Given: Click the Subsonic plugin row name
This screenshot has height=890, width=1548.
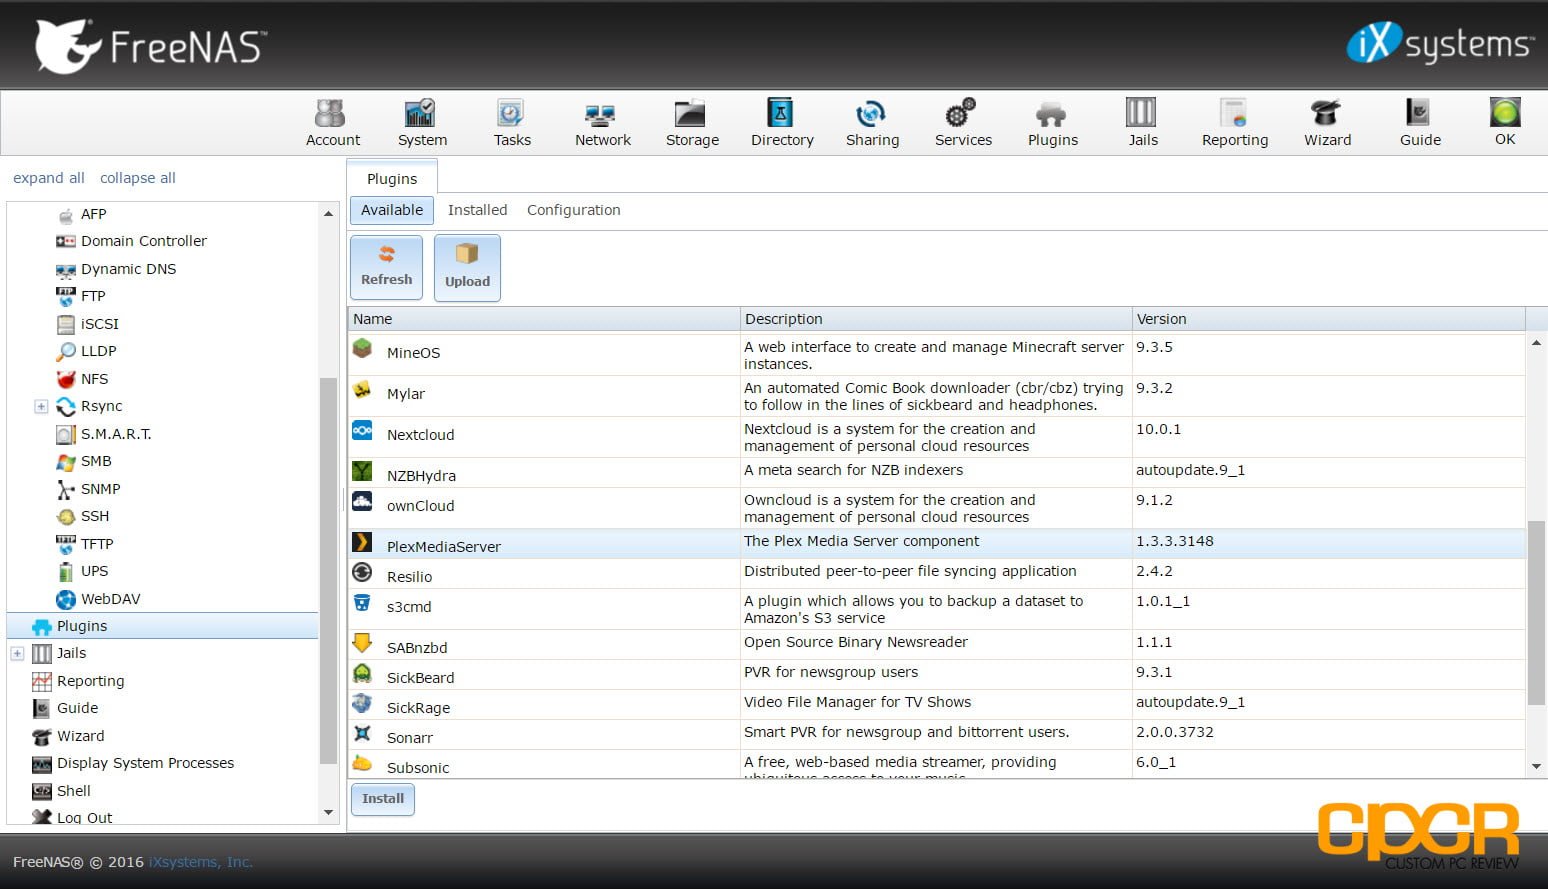Looking at the screenshot, I should click(x=418, y=768).
